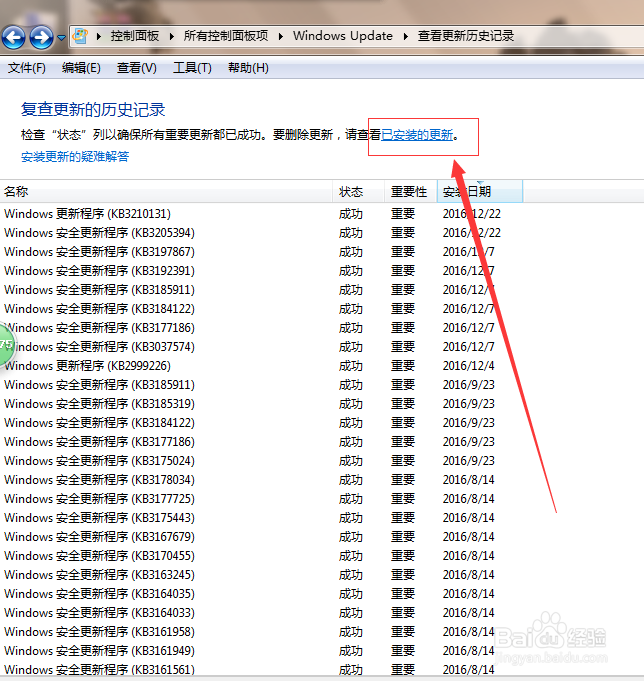
Task: Open the 帮助(H) menu
Action: (x=248, y=68)
